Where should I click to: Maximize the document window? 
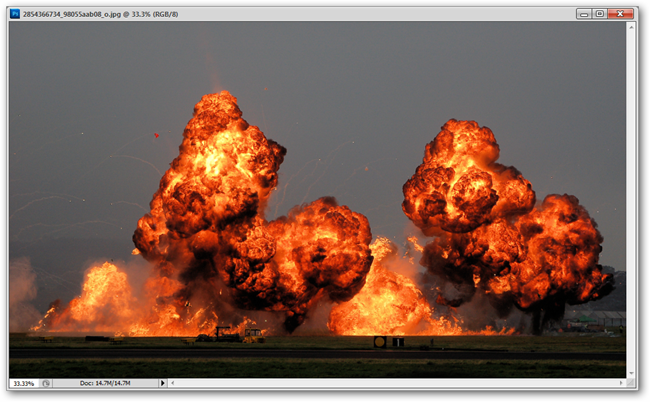599,14
